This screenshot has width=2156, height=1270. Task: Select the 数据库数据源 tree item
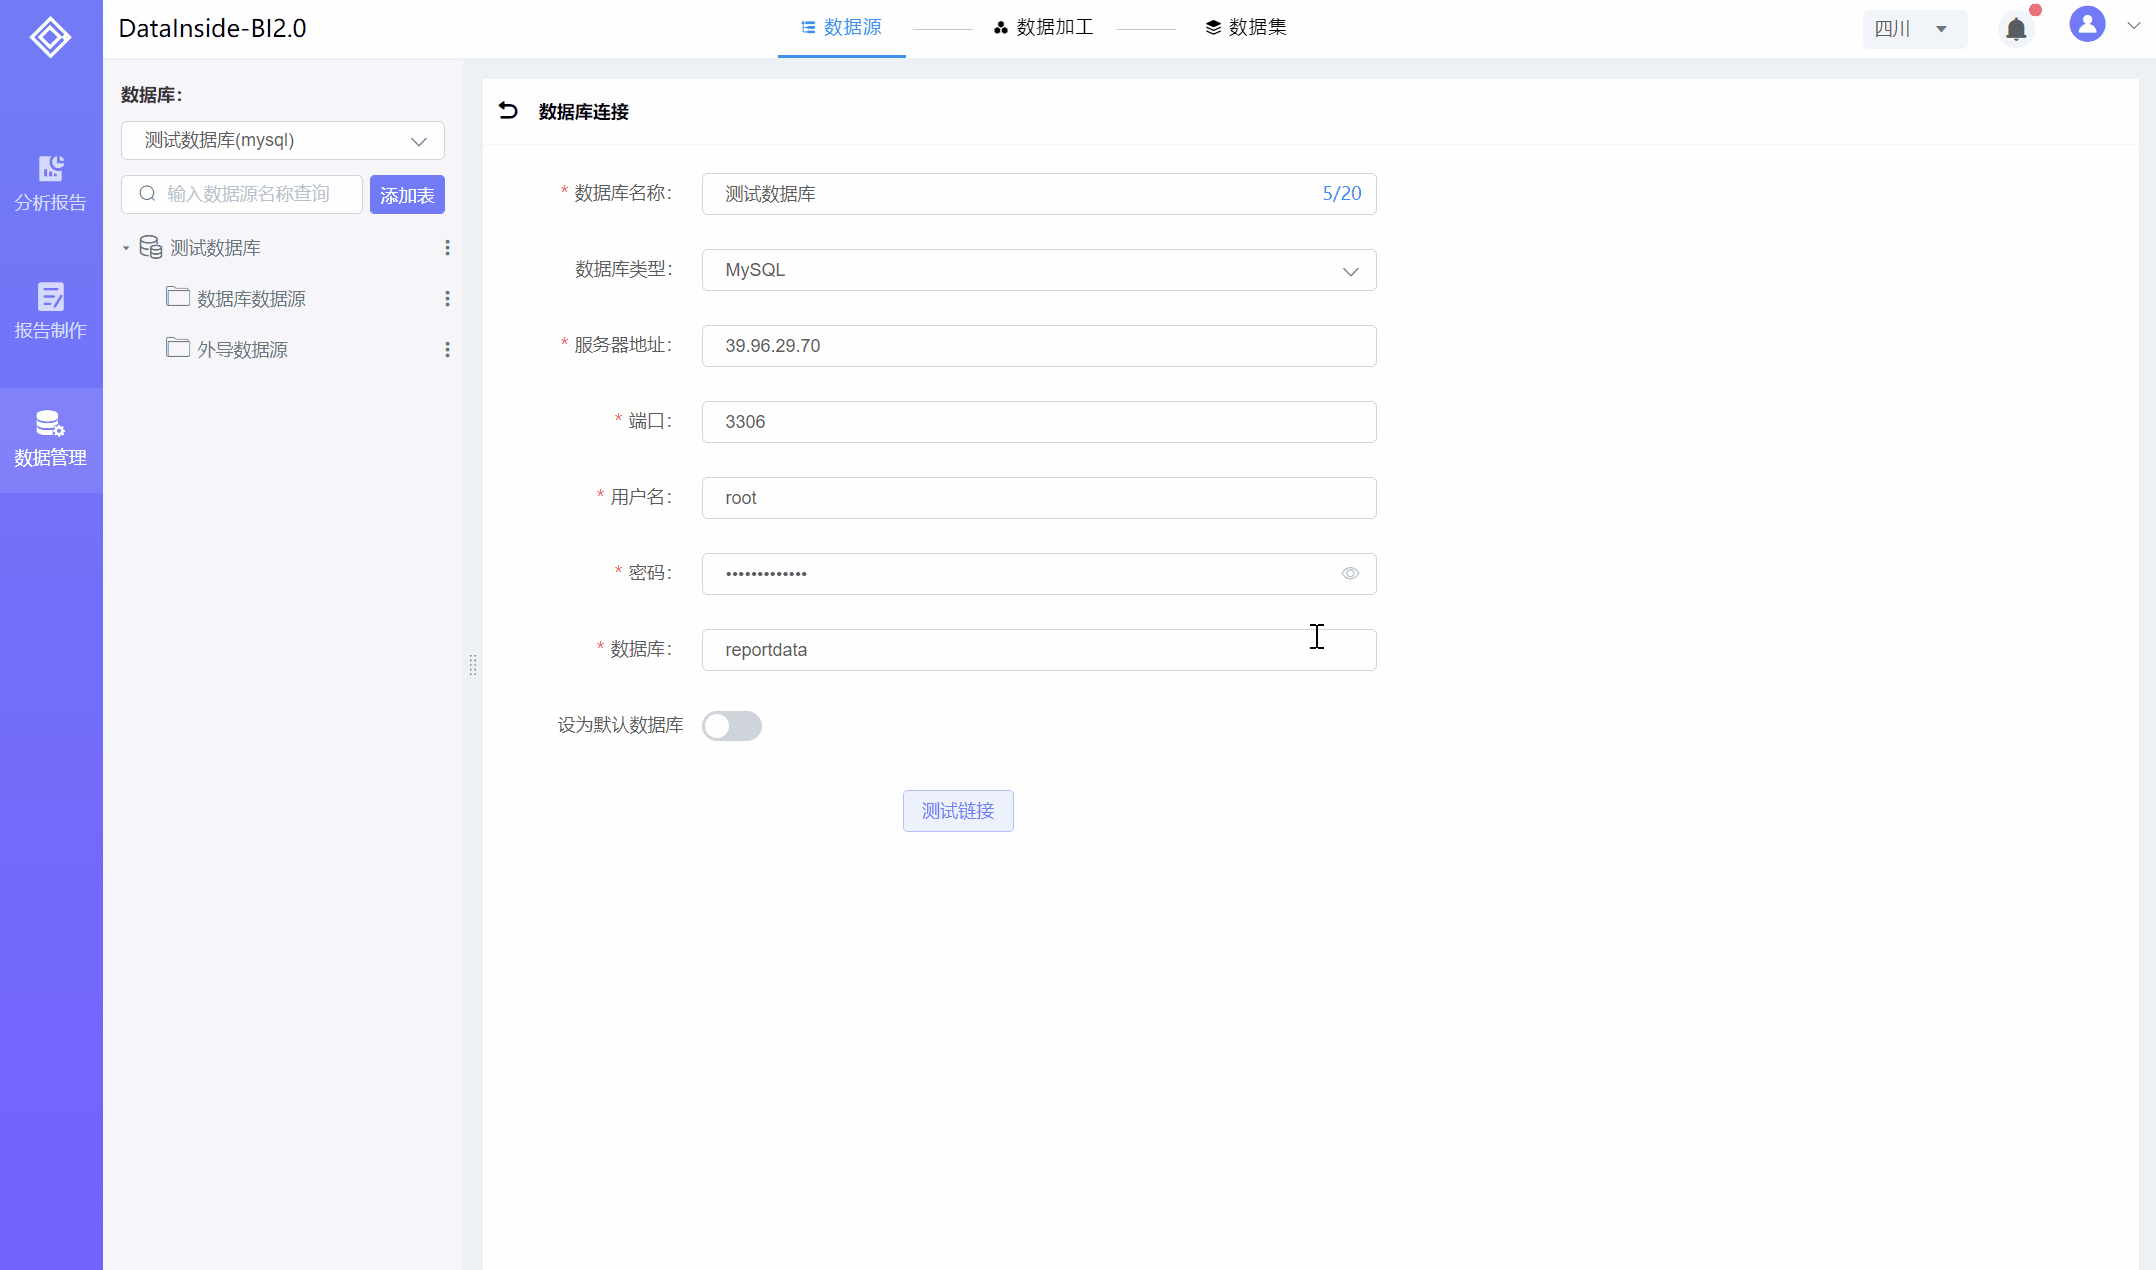pyautogui.click(x=251, y=299)
